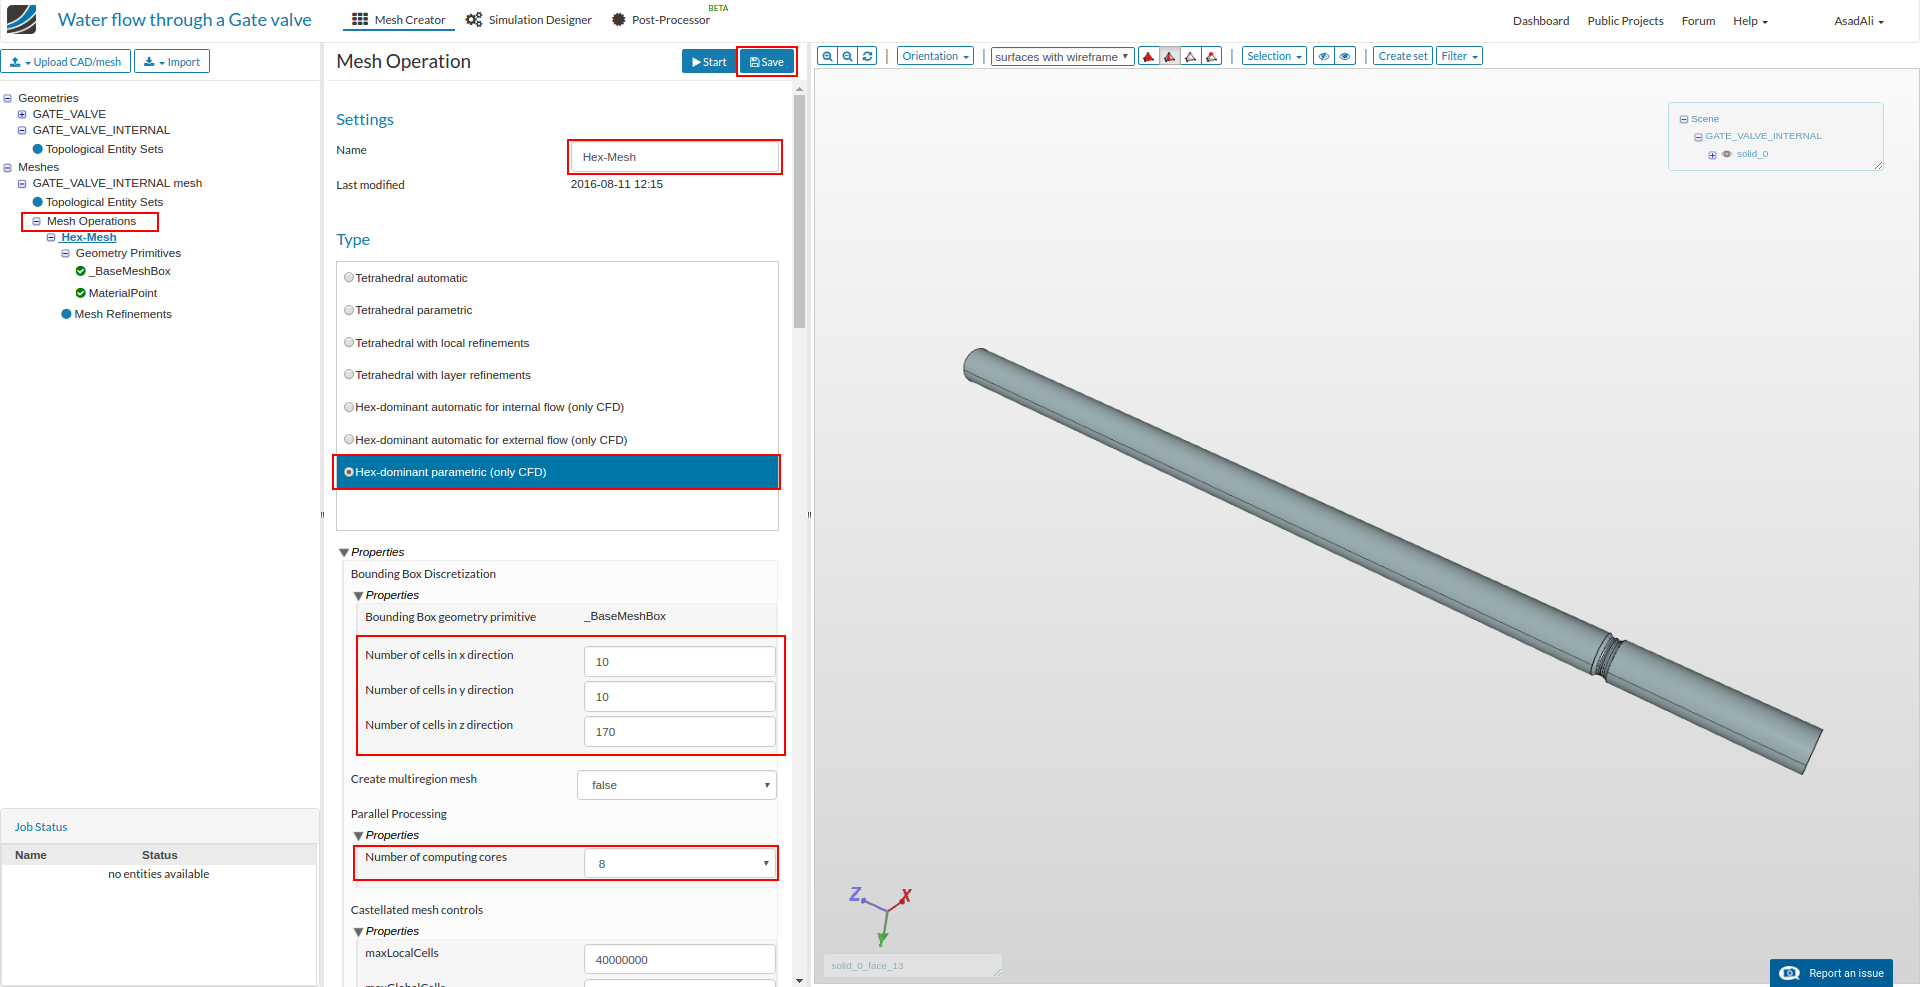The width and height of the screenshot is (1920, 987).
Task: Select Tetrahedral with layer refinements
Action: click(349, 375)
